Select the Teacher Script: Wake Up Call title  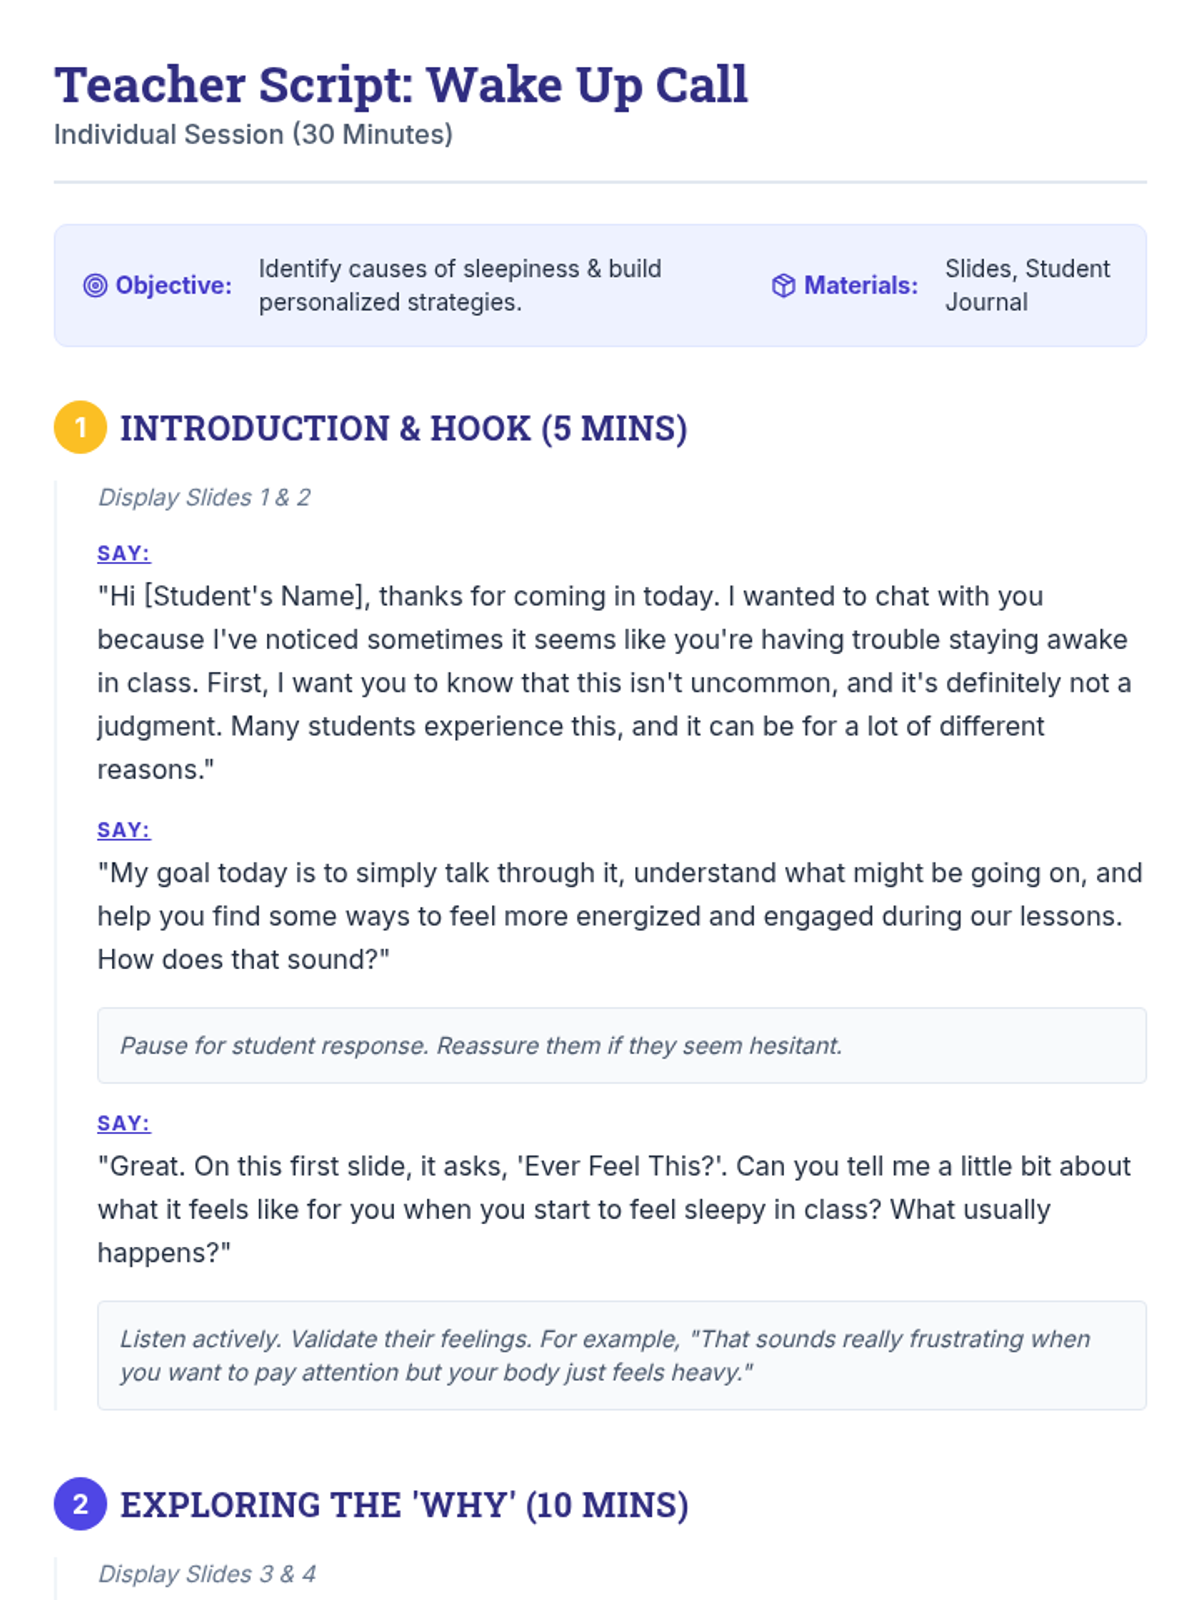[401, 85]
